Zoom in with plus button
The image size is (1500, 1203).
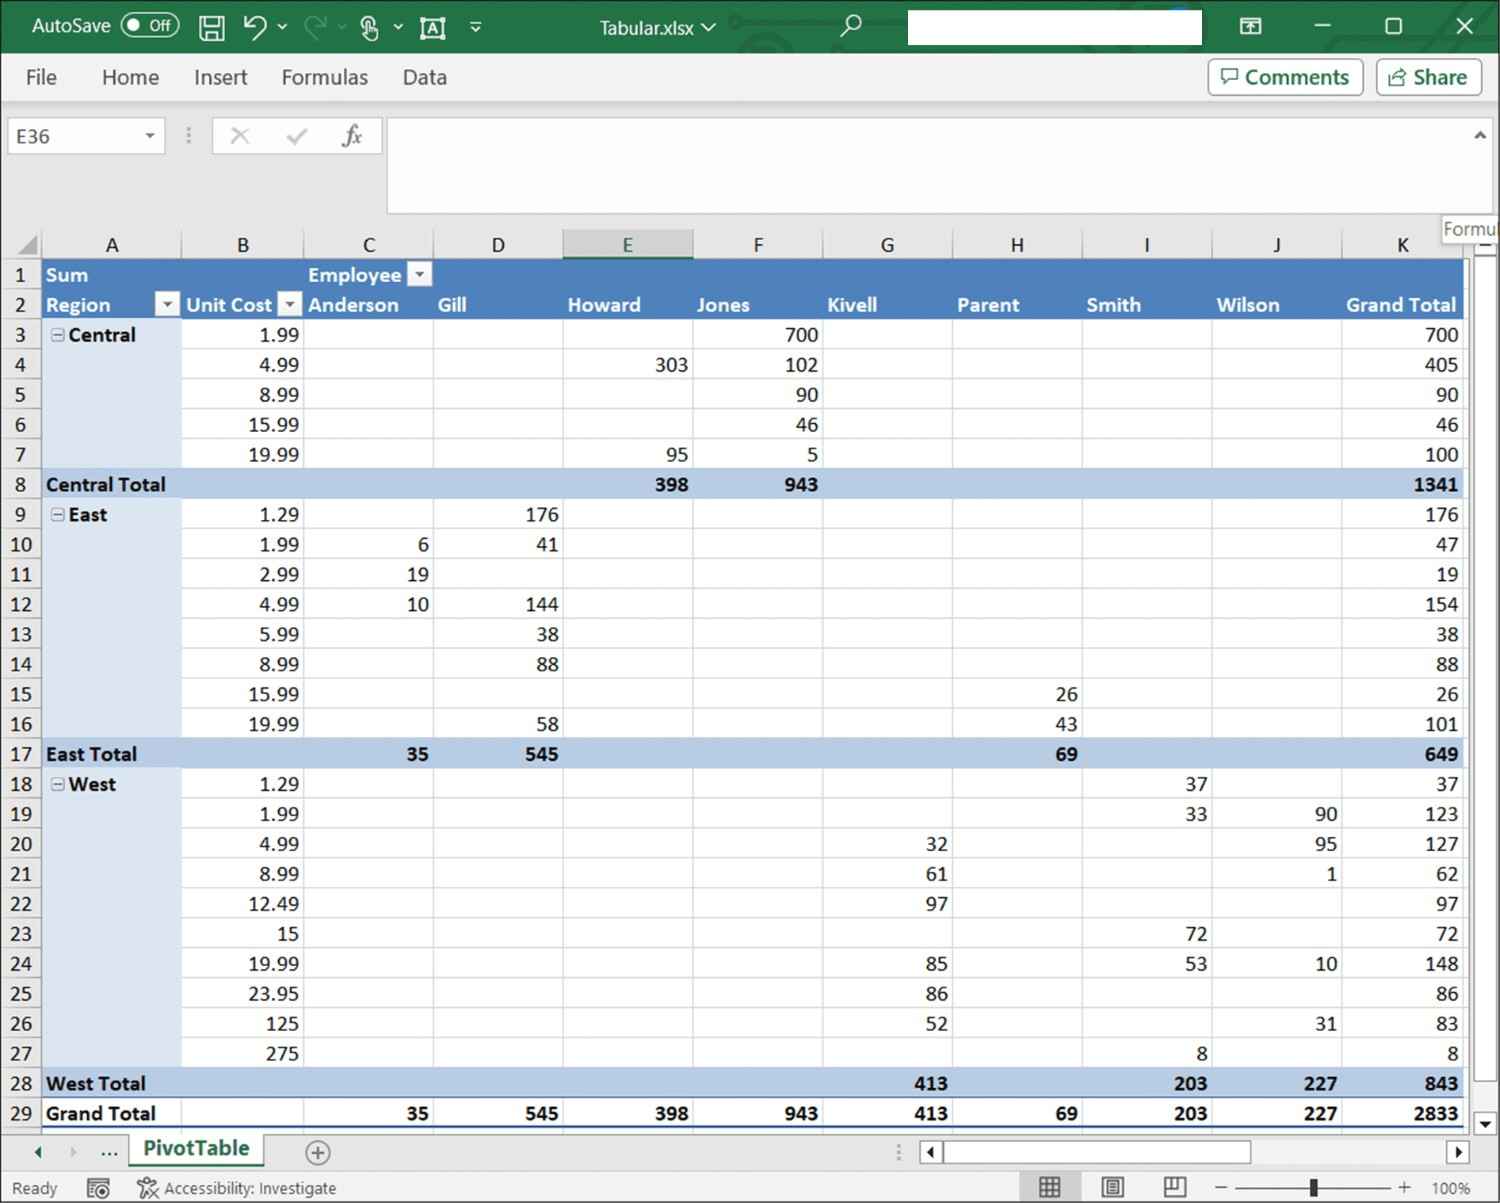pos(1404,1187)
